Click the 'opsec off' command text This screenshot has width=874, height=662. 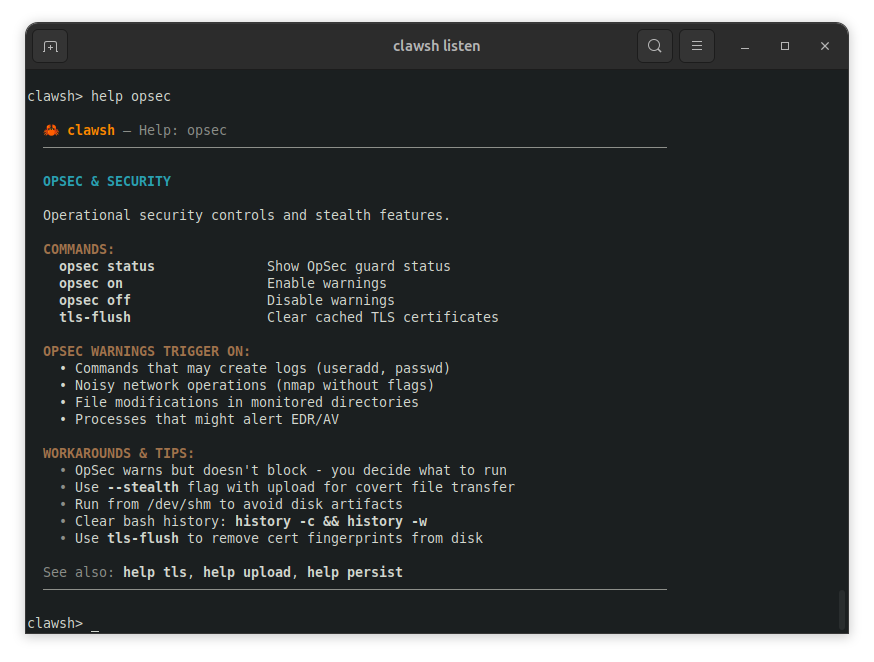point(95,301)
